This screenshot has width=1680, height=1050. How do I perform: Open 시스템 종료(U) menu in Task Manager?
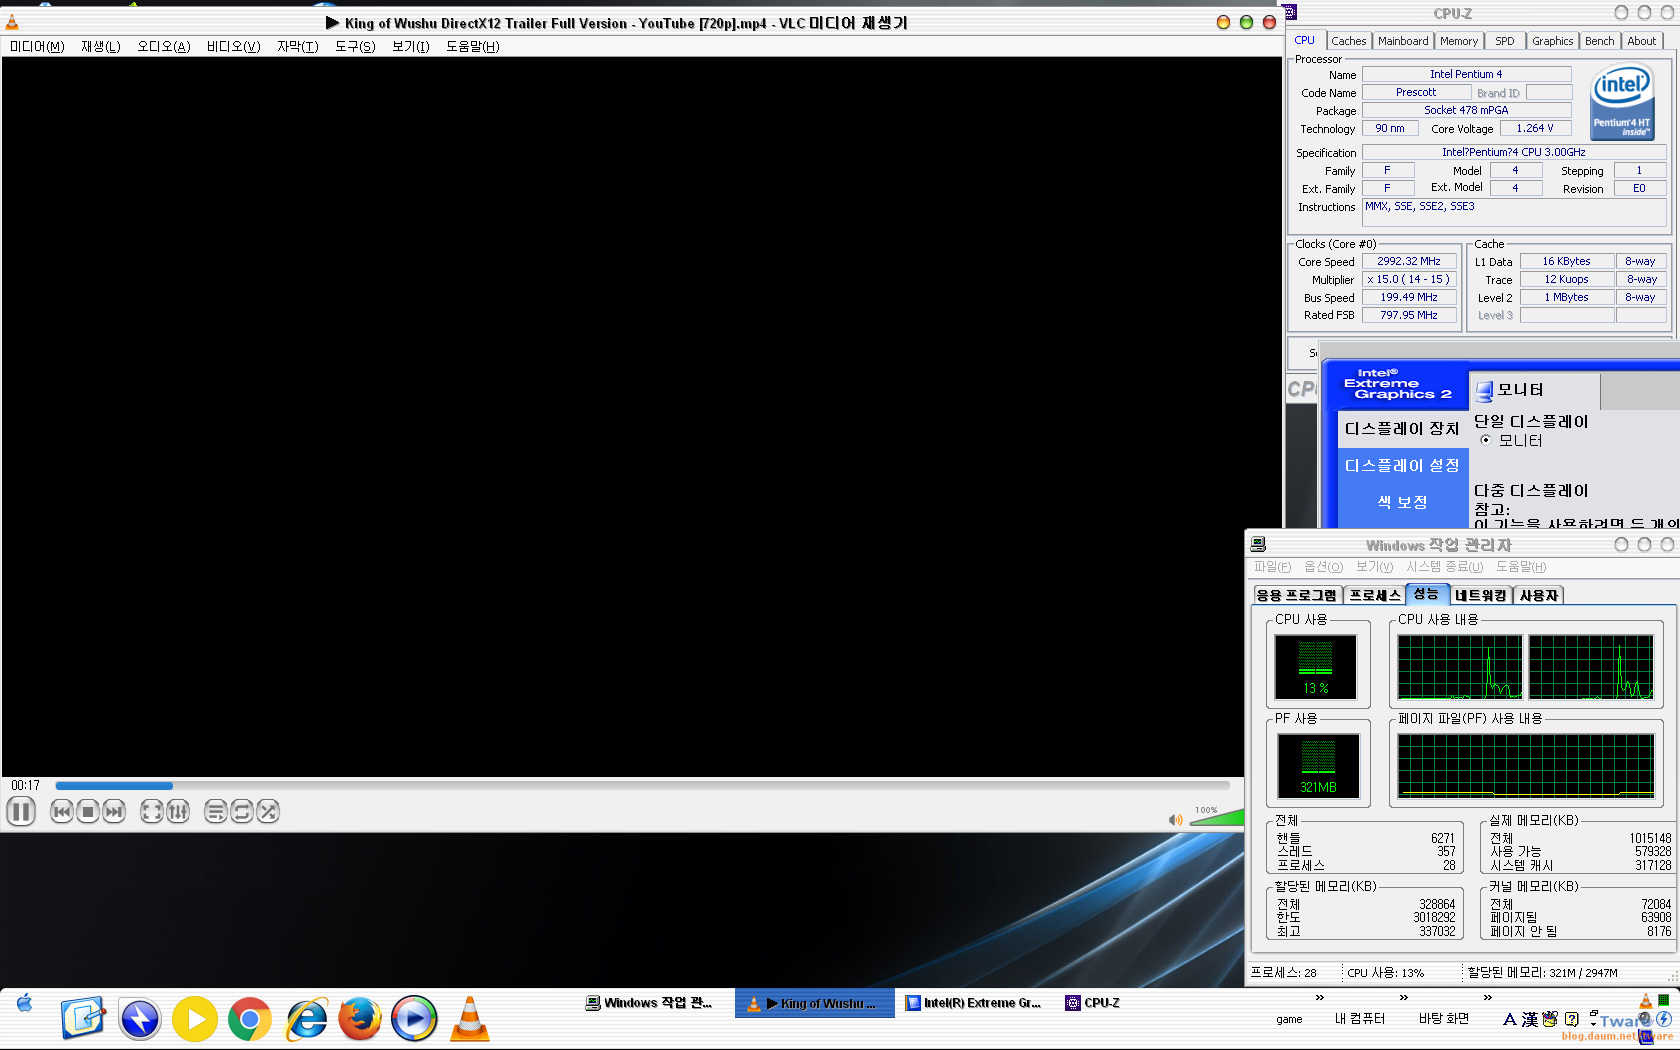point(1445,567)
